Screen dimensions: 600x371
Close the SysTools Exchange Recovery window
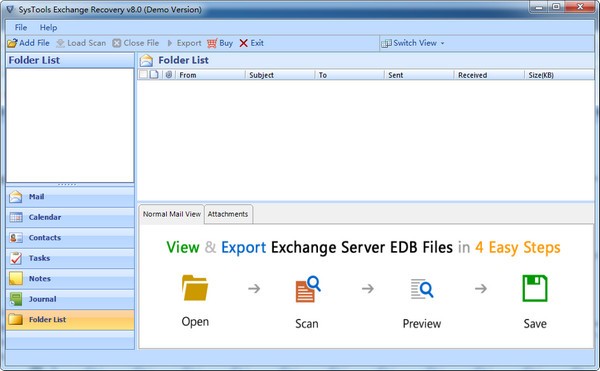click(580, 7)
